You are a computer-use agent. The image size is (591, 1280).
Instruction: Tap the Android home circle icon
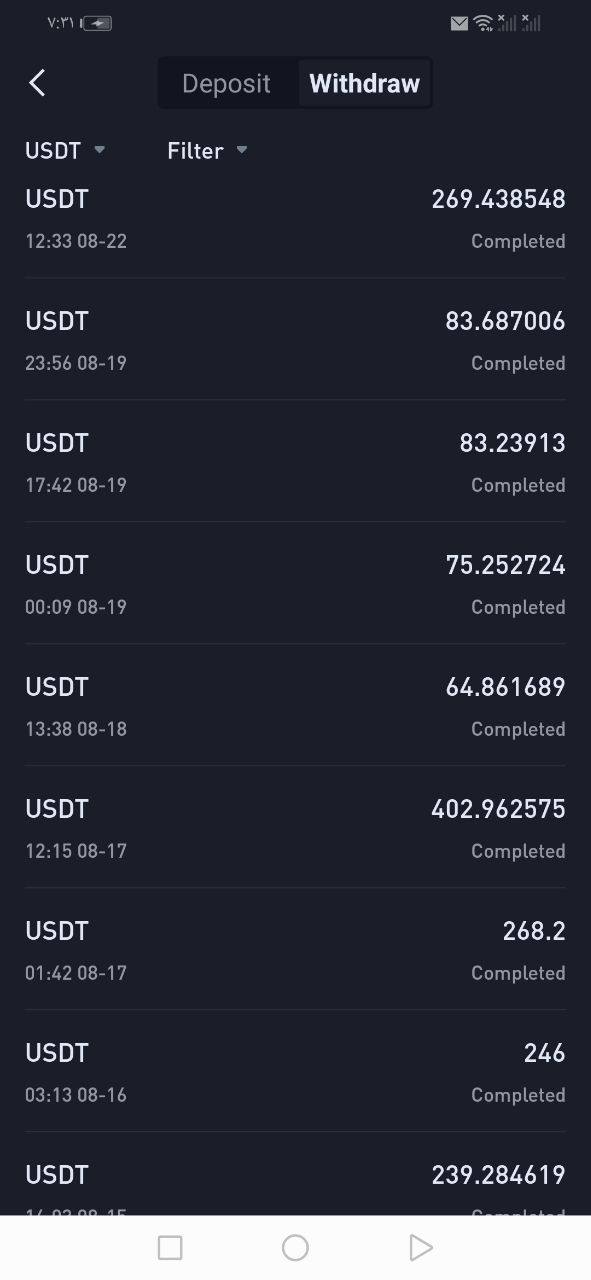pos(295,1247)
